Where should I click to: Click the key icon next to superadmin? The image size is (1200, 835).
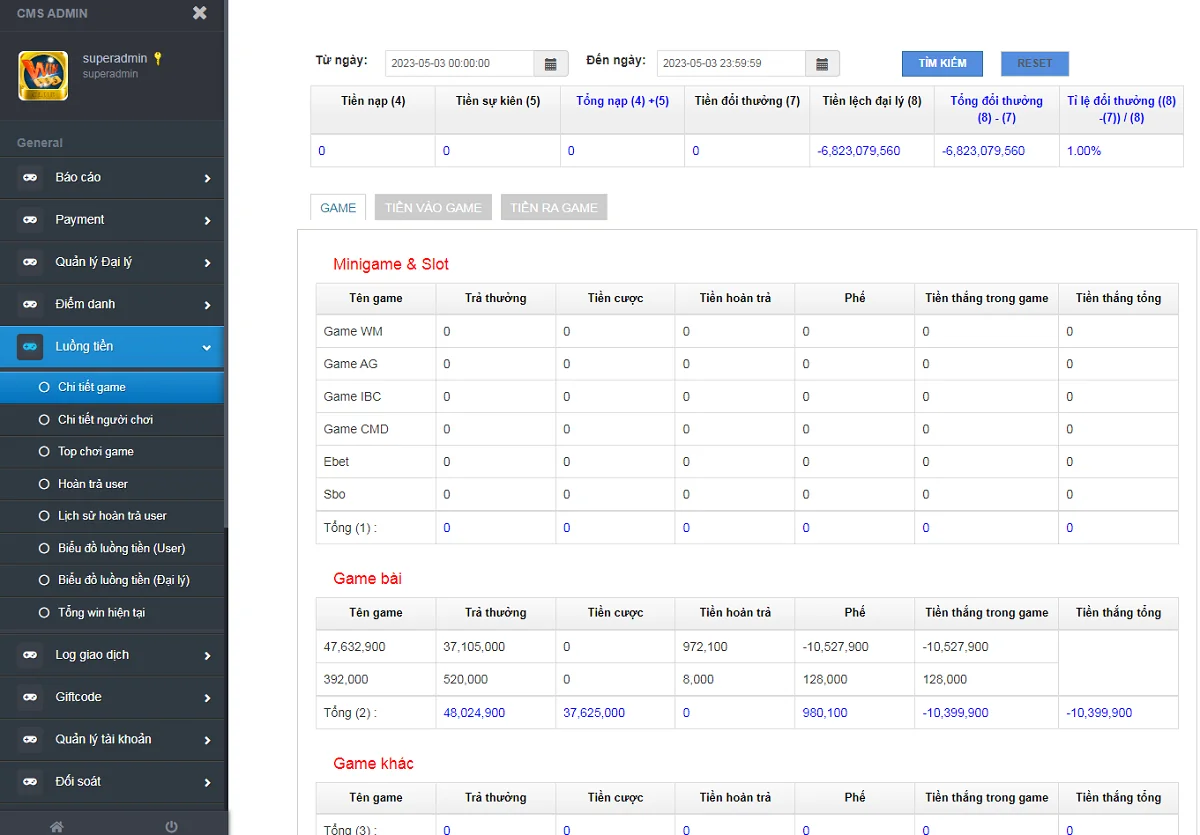click(157, 59)
